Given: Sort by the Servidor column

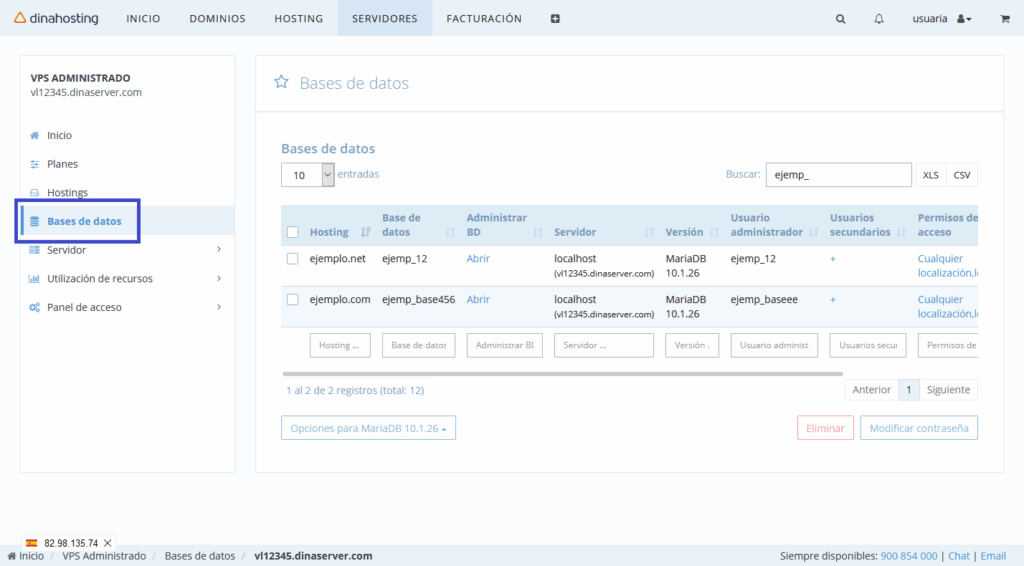Looking at the screenshot, I should (648, 232).
